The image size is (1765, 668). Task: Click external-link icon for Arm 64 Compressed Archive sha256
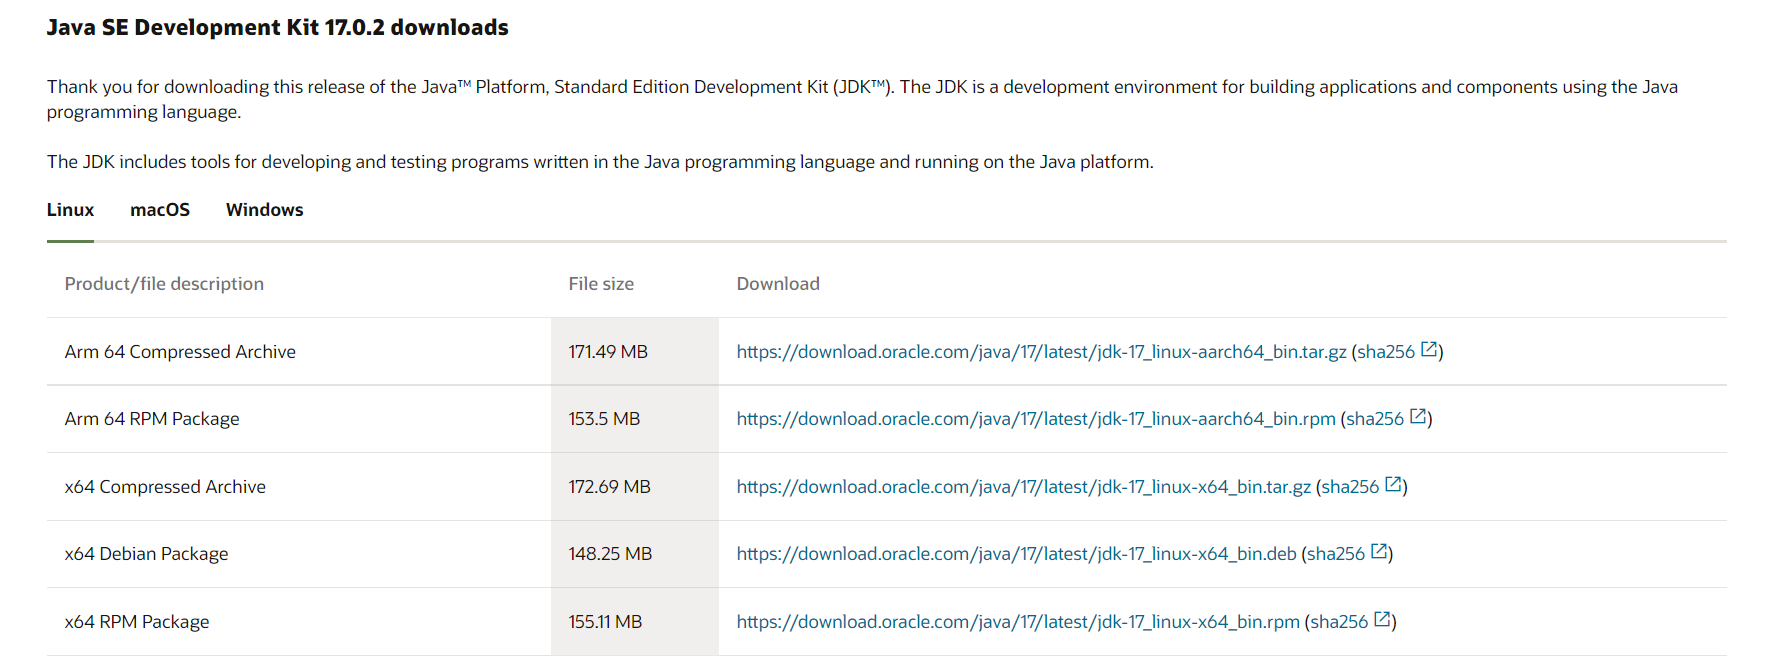[x=1429, y=350]
